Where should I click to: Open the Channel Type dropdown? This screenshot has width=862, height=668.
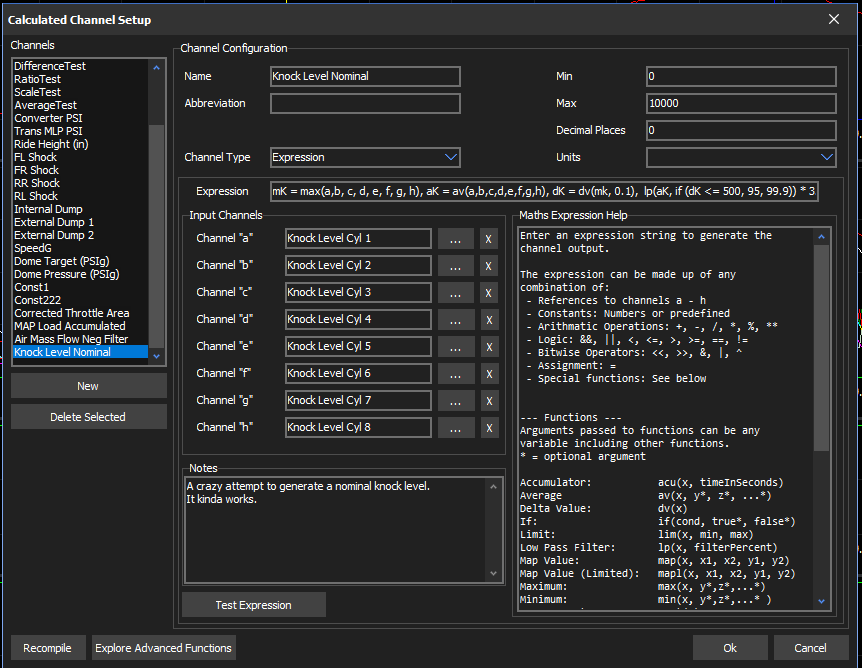pos(365,157)
